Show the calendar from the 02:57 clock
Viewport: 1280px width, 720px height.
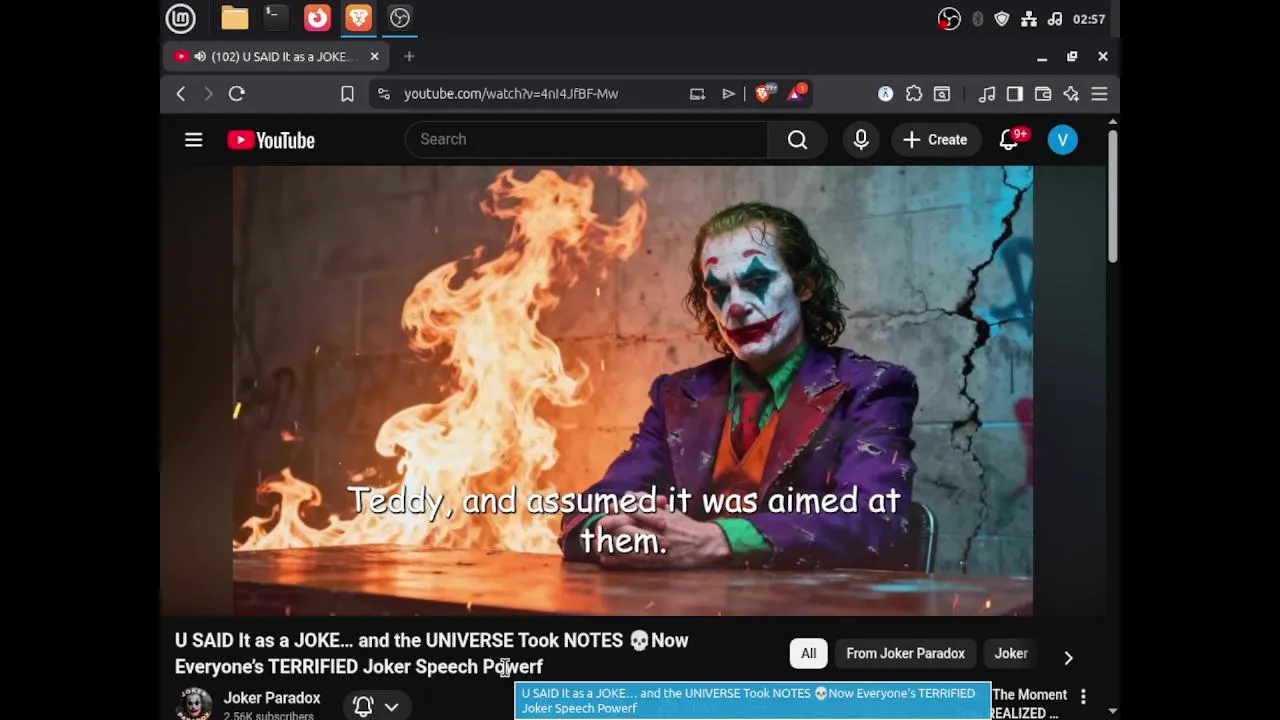1089,19
